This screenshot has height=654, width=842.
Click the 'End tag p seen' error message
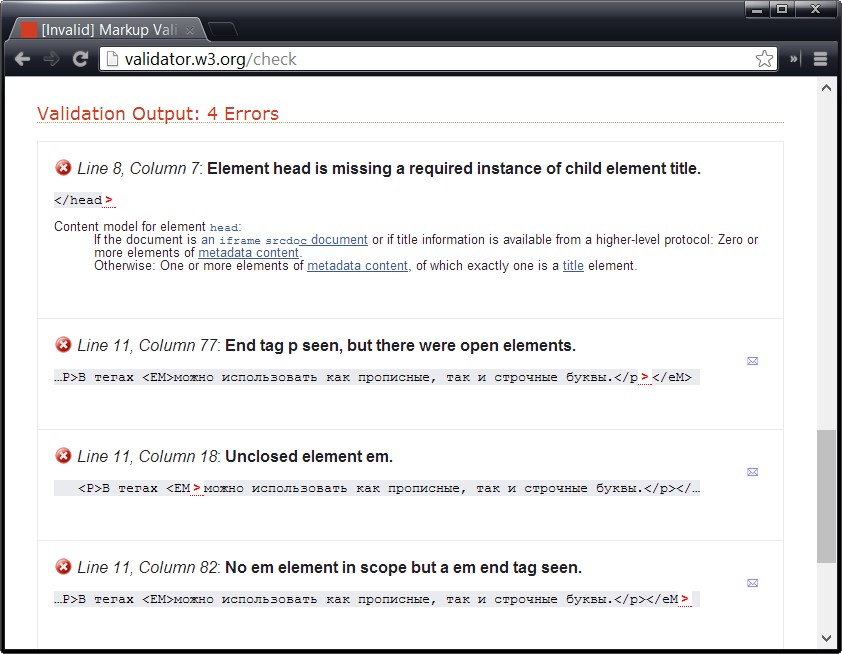400,345
